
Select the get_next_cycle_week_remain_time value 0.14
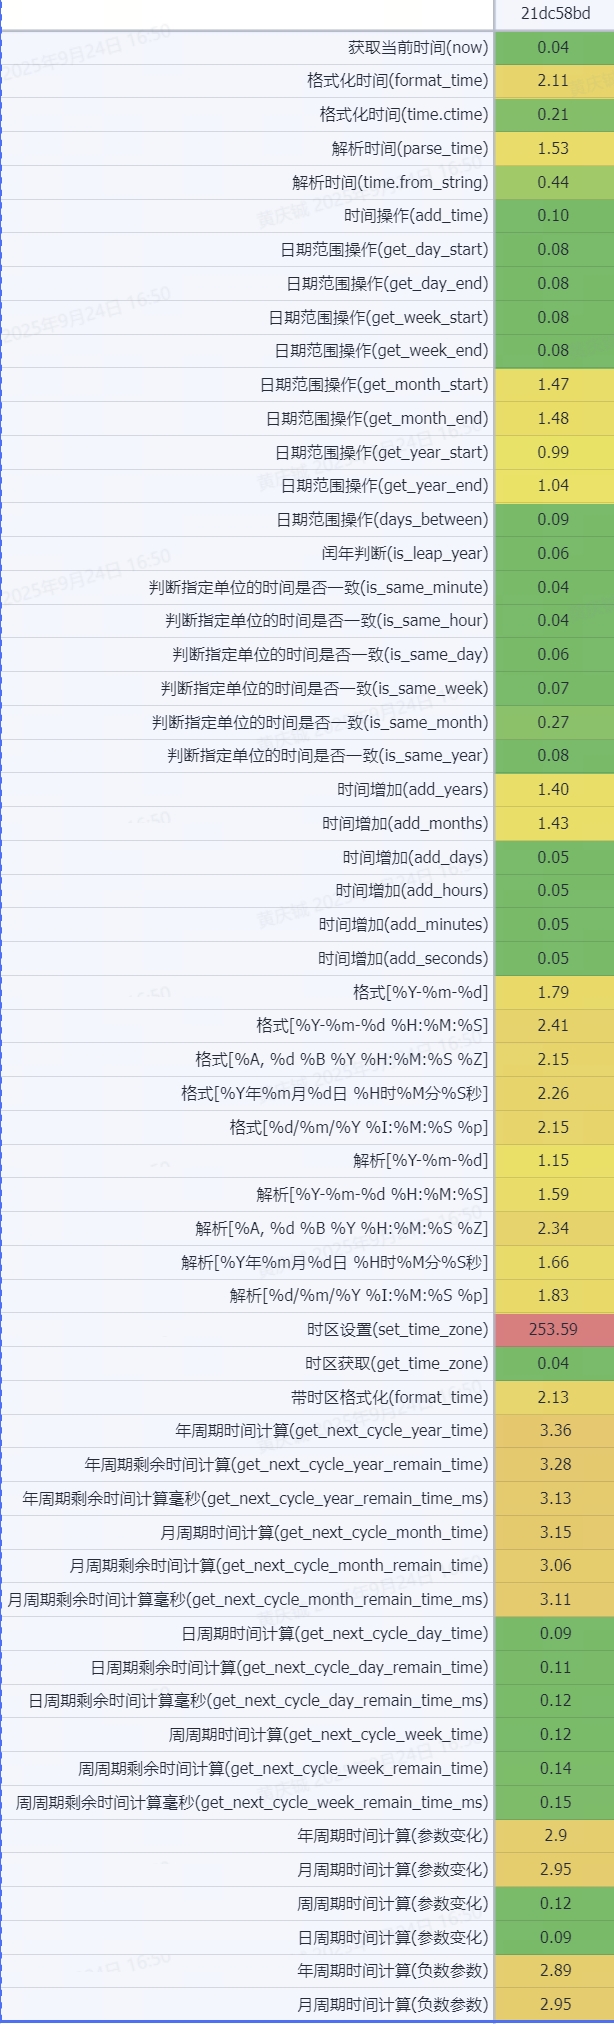click(555, 1768)
